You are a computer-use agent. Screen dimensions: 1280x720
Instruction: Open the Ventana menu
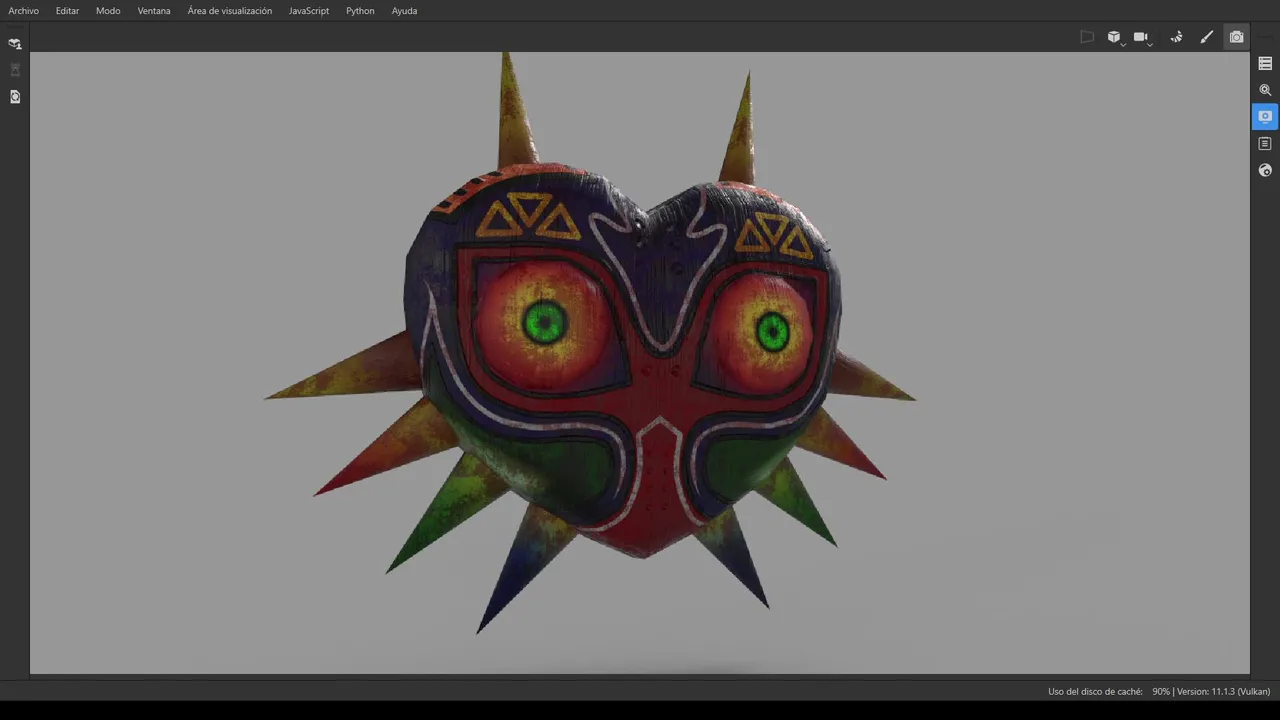154,11
